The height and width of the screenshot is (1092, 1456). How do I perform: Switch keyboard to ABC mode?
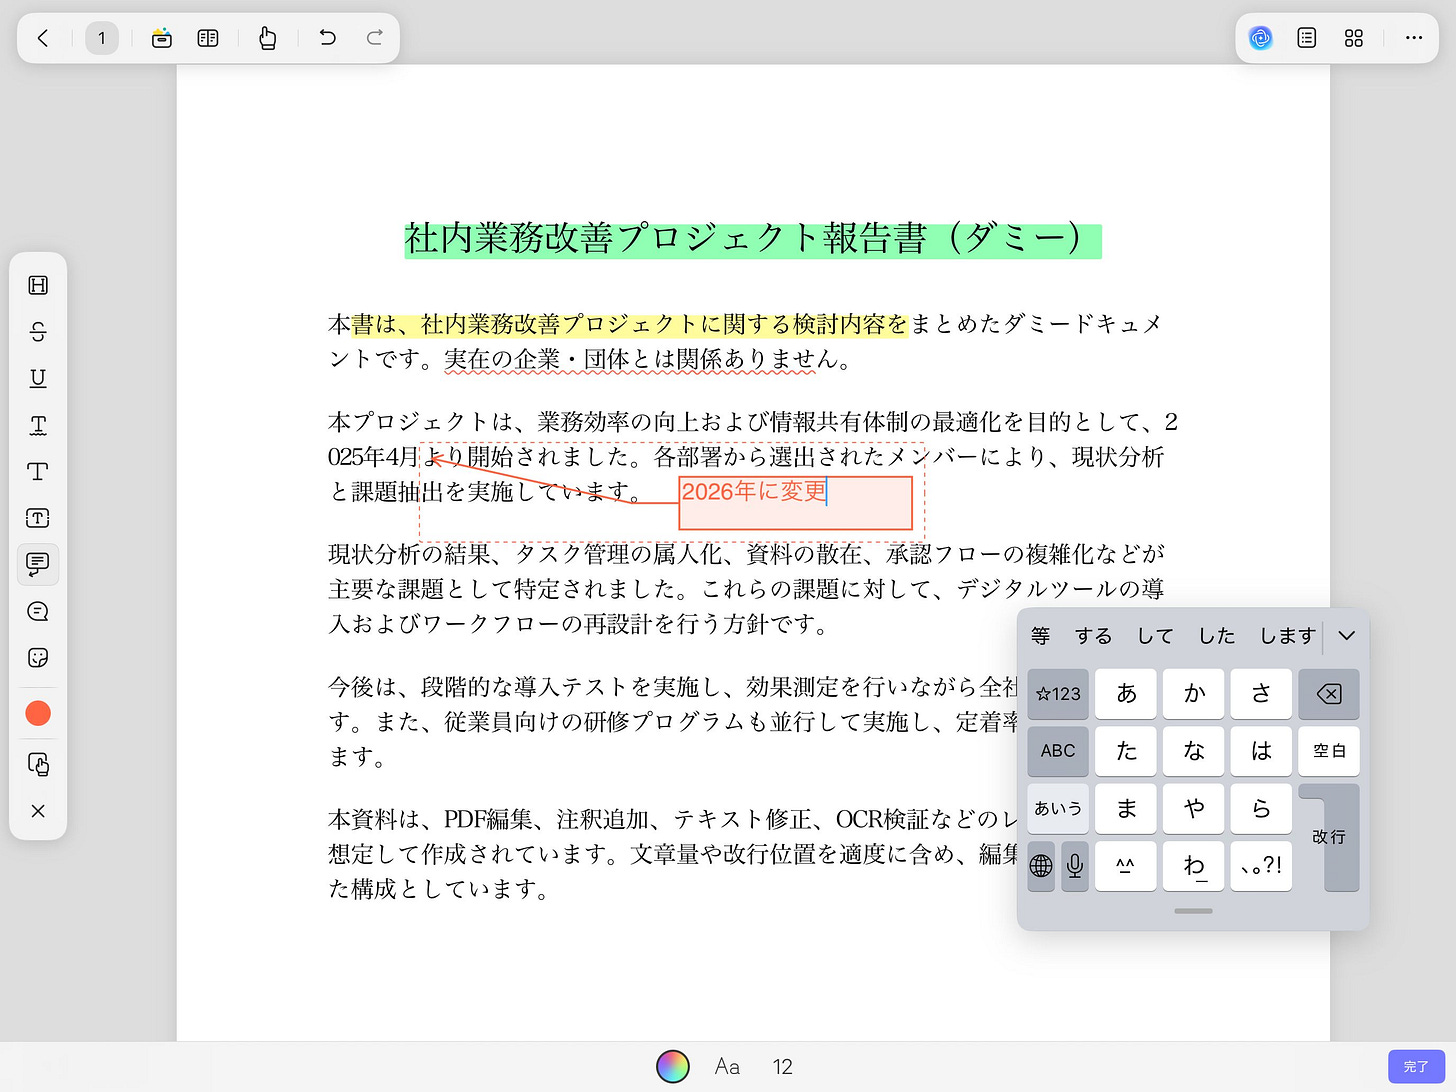[1057, 751]
